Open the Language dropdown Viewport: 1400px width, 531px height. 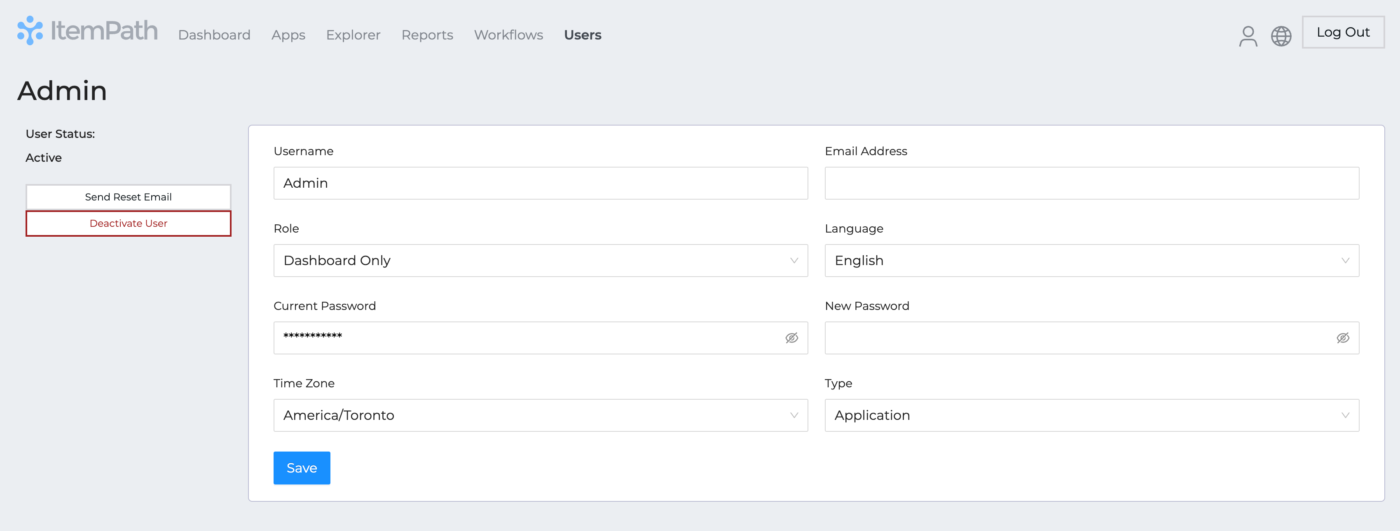pyautogui.click(x=1092, y=260)
